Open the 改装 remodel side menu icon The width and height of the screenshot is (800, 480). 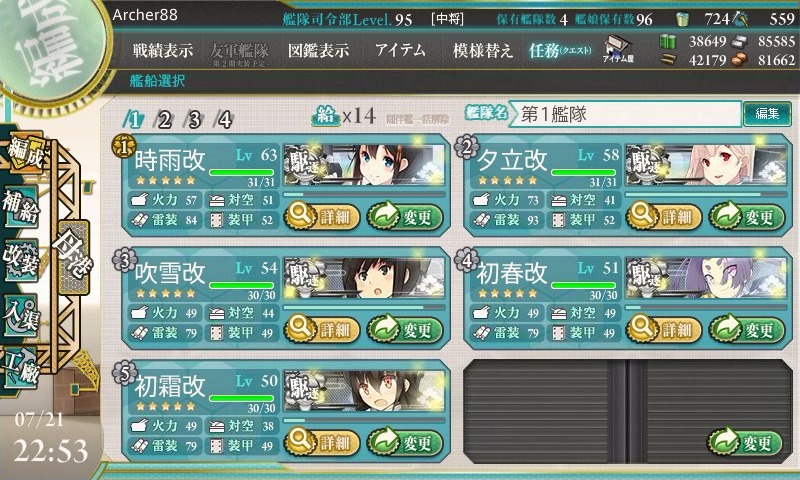click(21, 260)
